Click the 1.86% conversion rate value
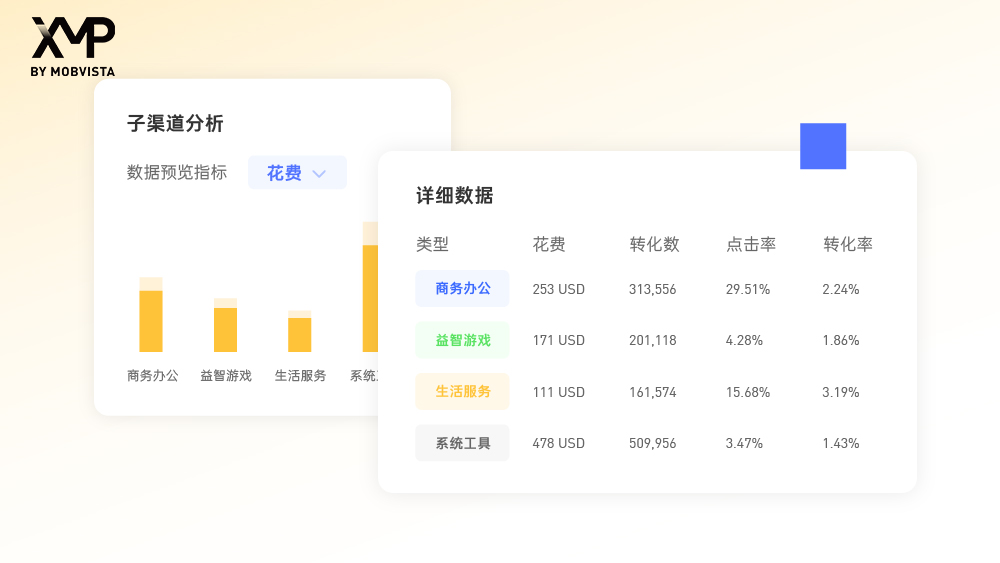Image resolution: width=1000 pixels, height=563 pixels. pos(841,340)
